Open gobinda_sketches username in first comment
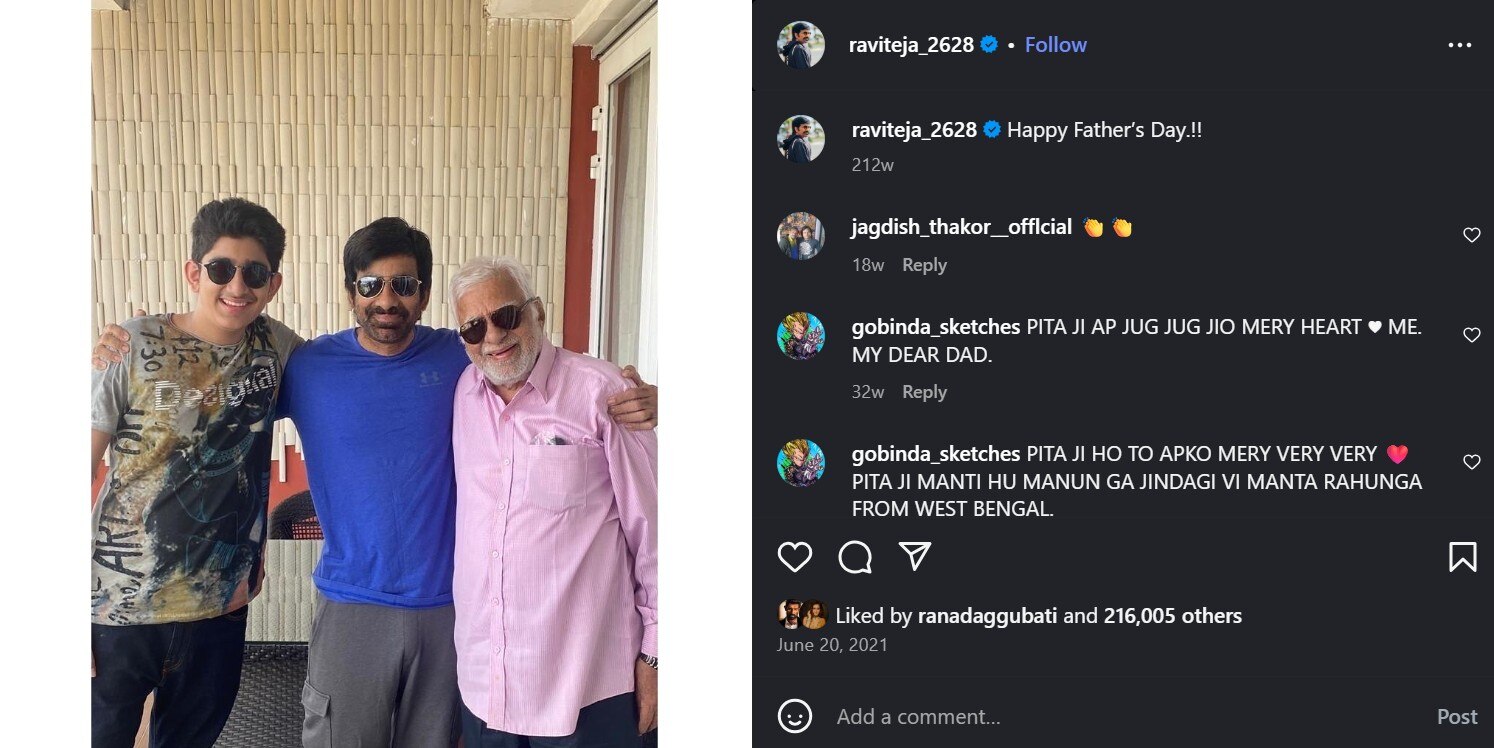 point(936,327)
